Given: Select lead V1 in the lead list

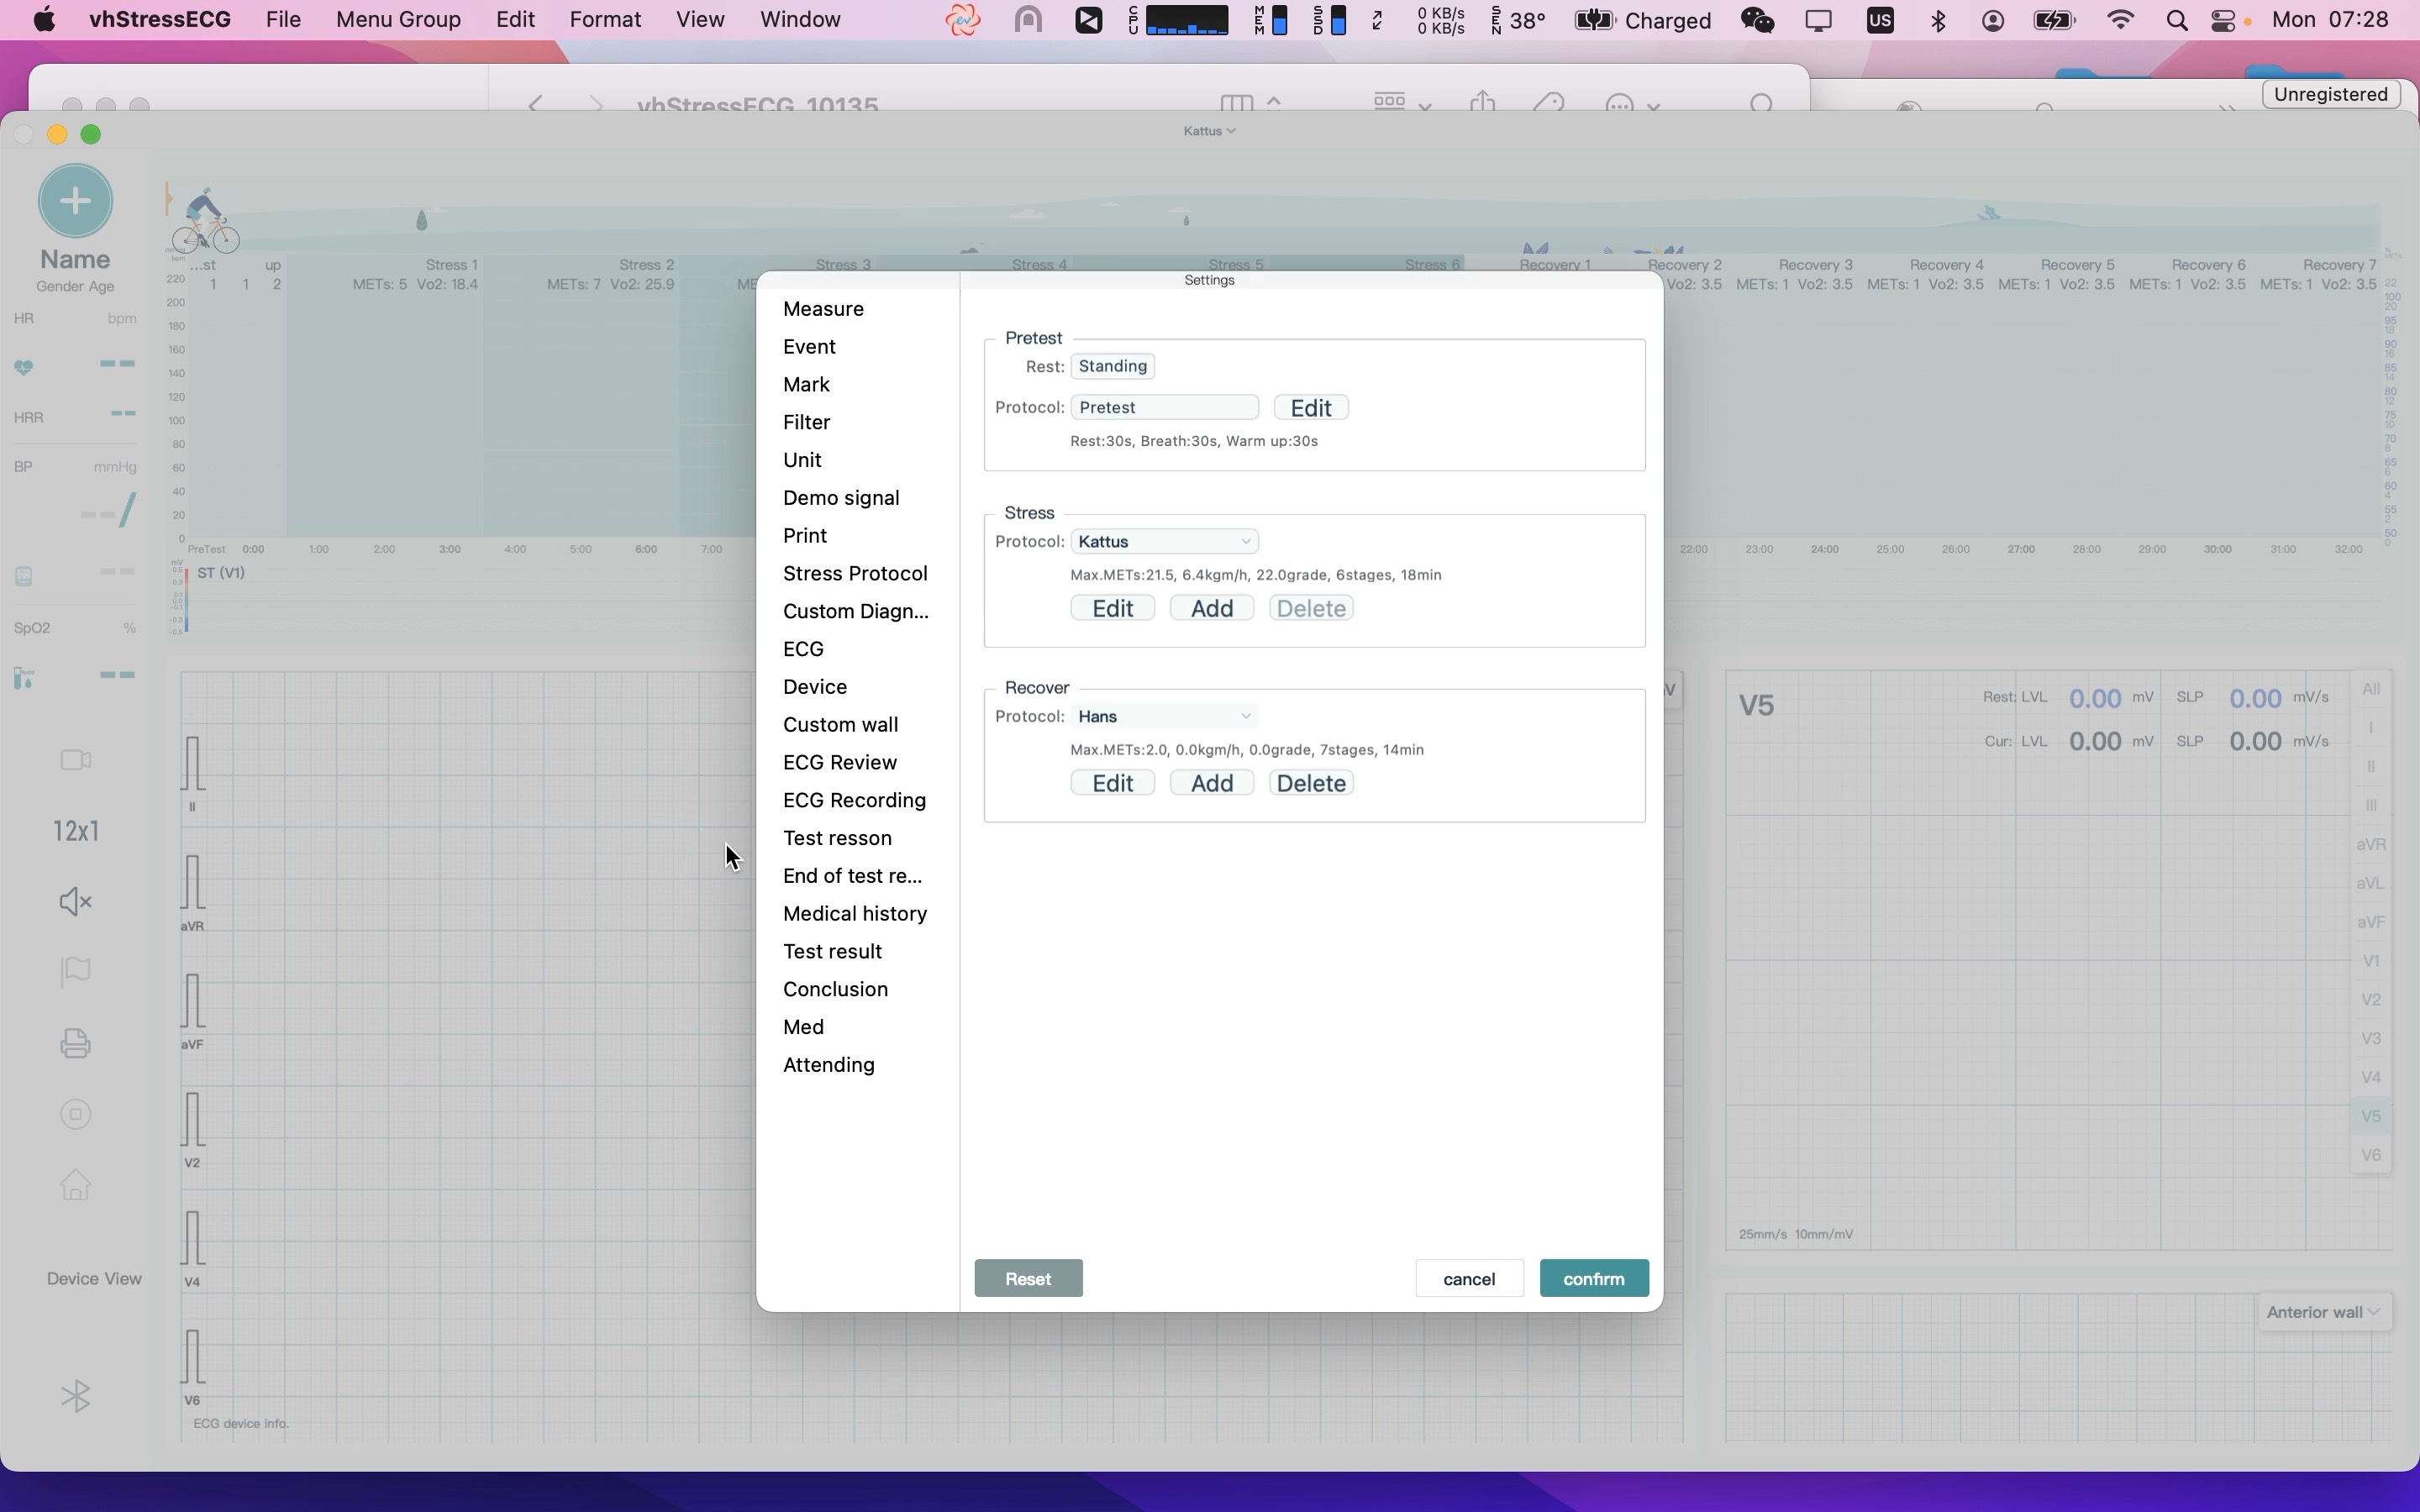Looking at the screenshot, I should point(2371,961).
